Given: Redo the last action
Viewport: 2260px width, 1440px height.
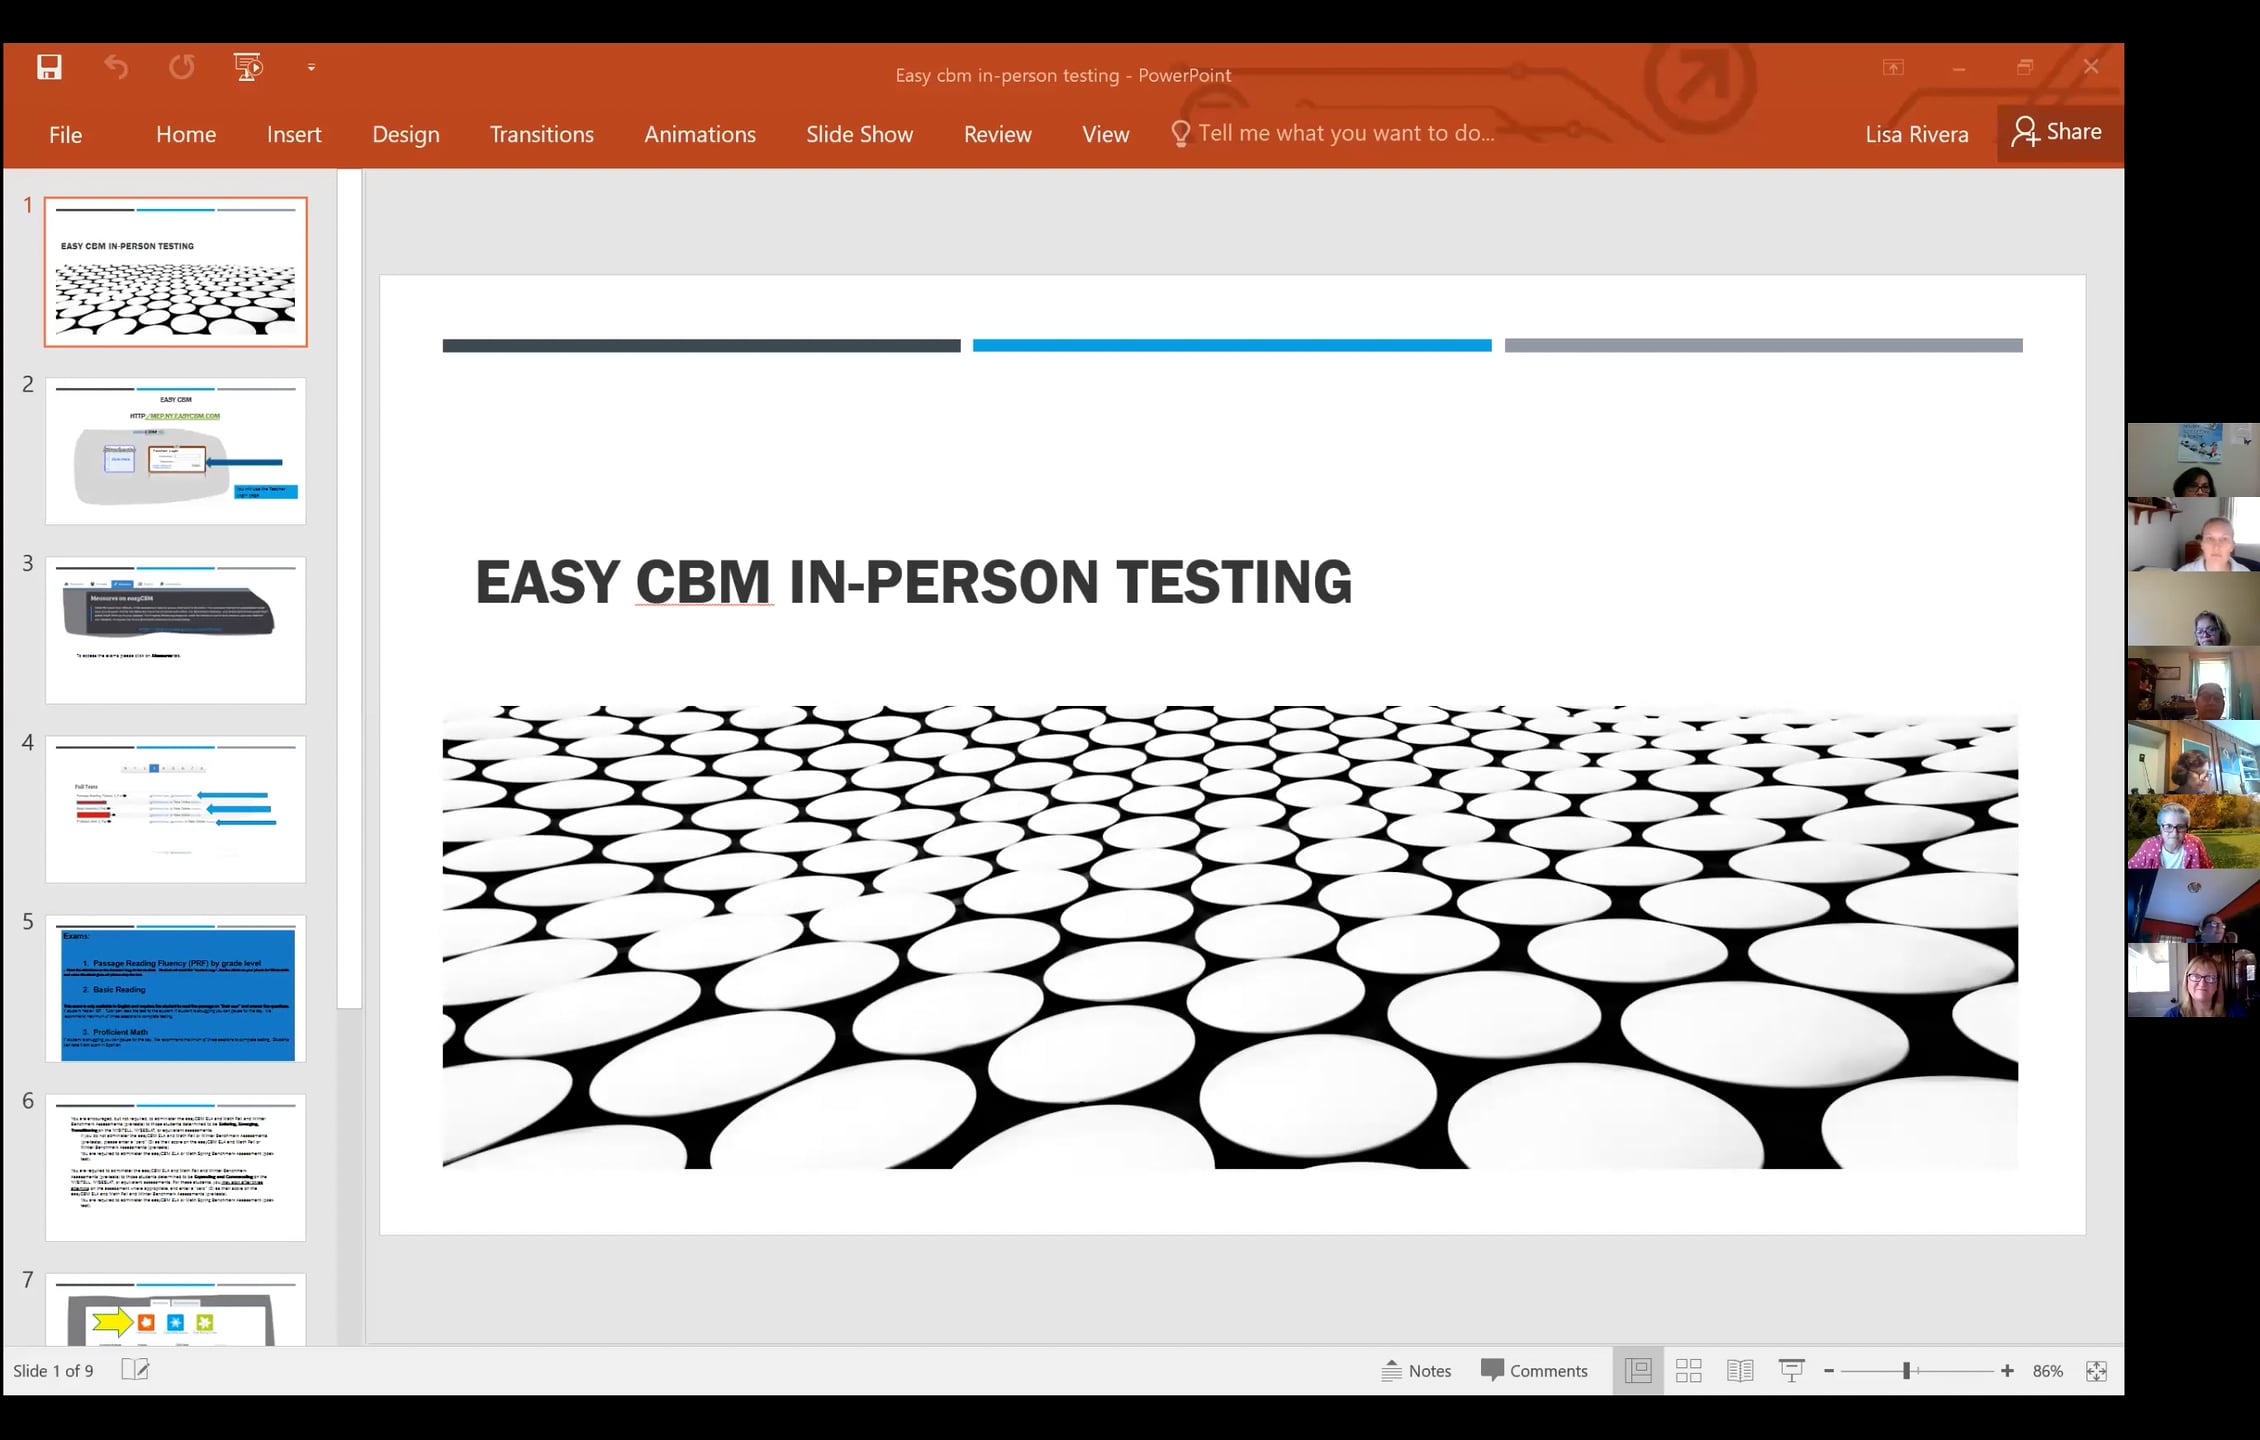Looking at the screenshot, I should click(181, 66).
